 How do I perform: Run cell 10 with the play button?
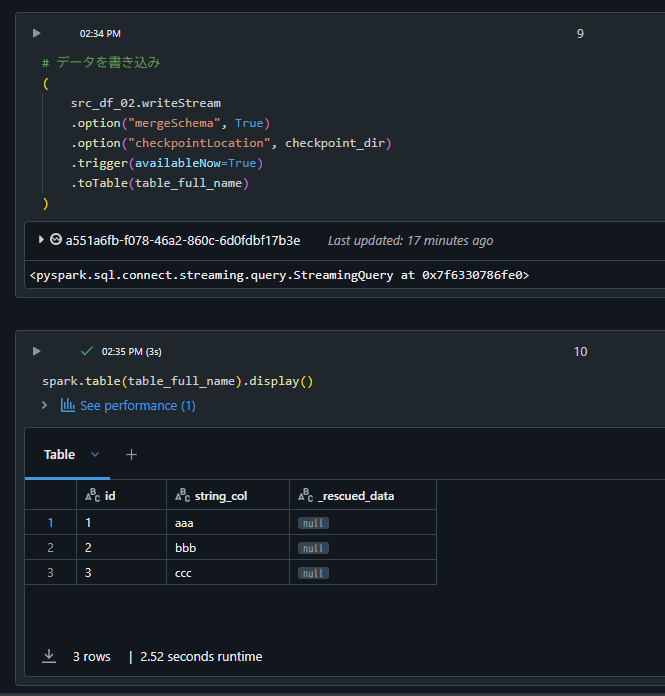pos(37,352)
